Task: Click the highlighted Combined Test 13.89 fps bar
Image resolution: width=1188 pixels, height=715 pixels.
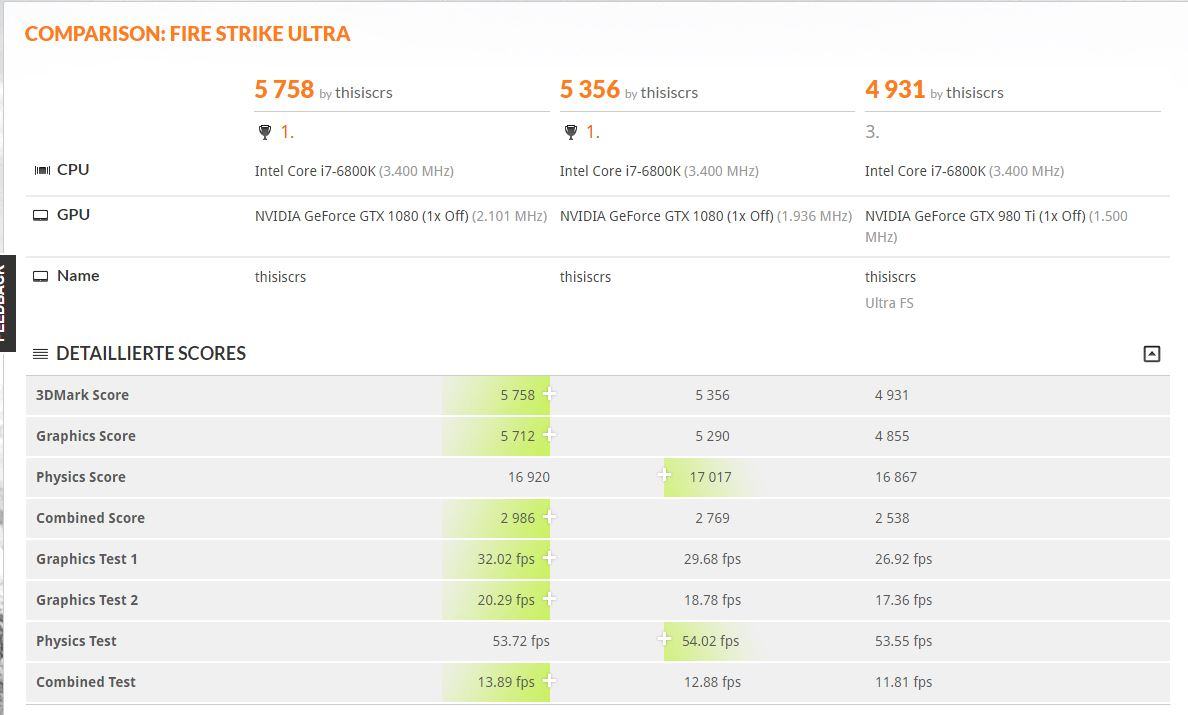Action: 498,682
